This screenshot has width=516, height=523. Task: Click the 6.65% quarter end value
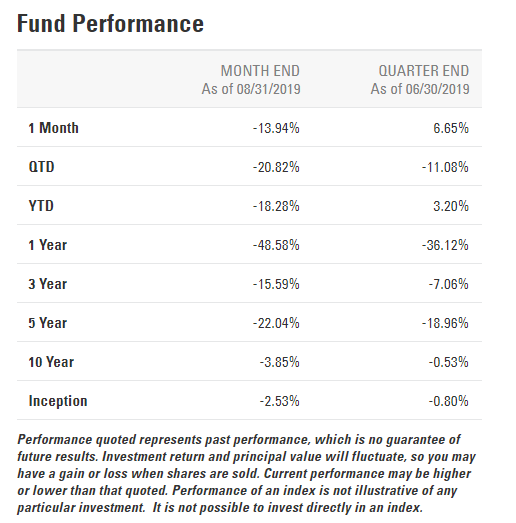point(451,128)
